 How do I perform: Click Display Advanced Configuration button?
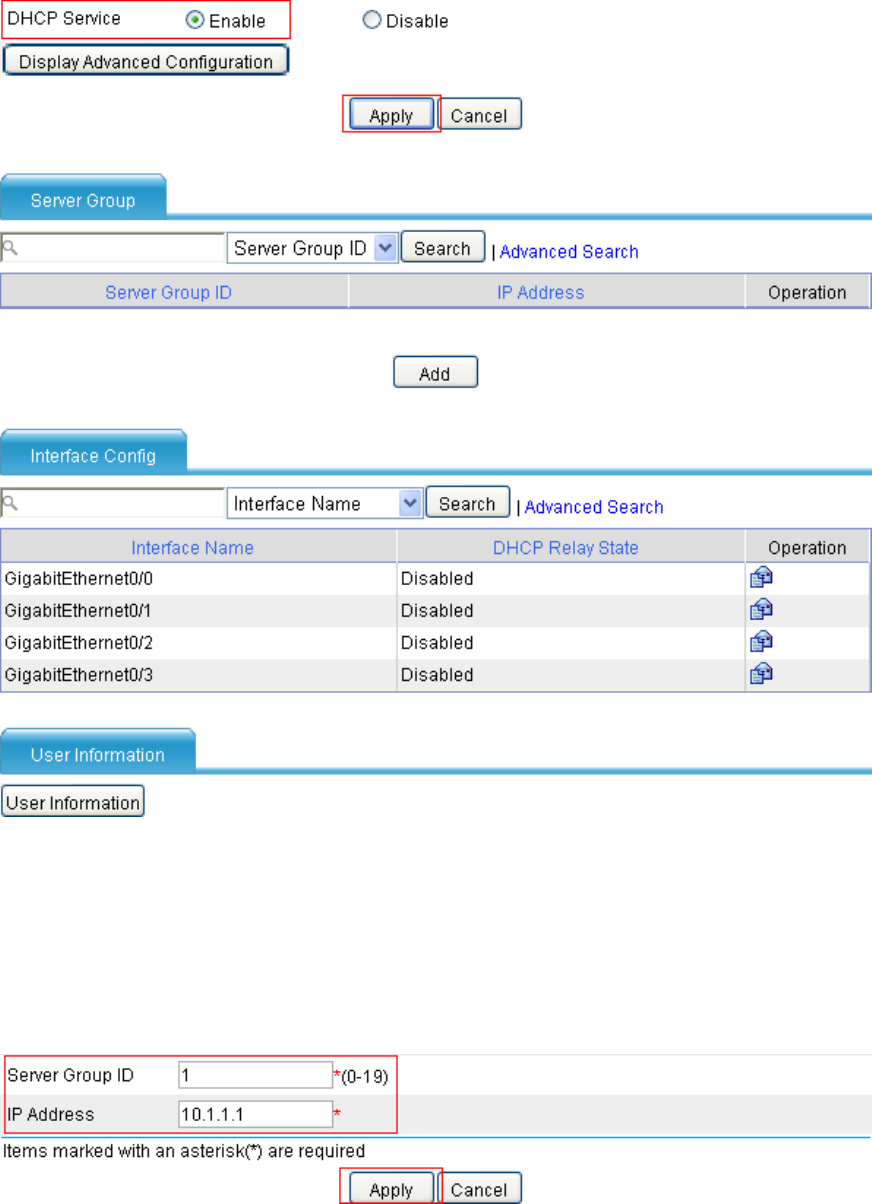pos(146,61)
